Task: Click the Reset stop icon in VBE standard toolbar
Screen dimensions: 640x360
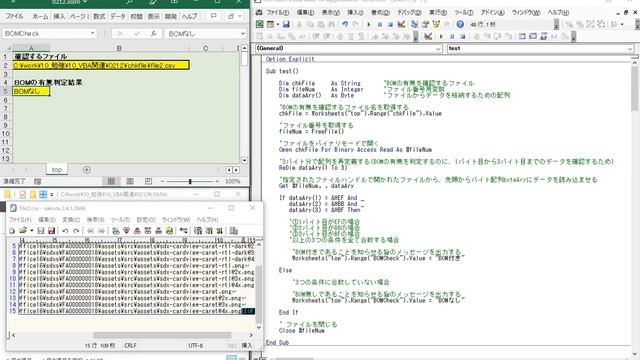Action: click(x=391, y=24)
